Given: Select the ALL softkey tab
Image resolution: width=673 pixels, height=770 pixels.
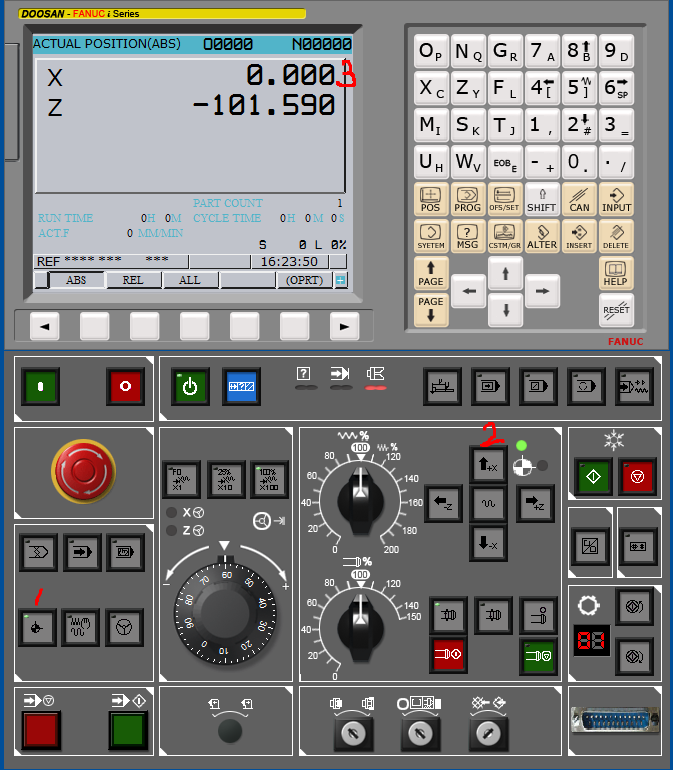Looking at the screenshot, I should [x=190, y=280].
